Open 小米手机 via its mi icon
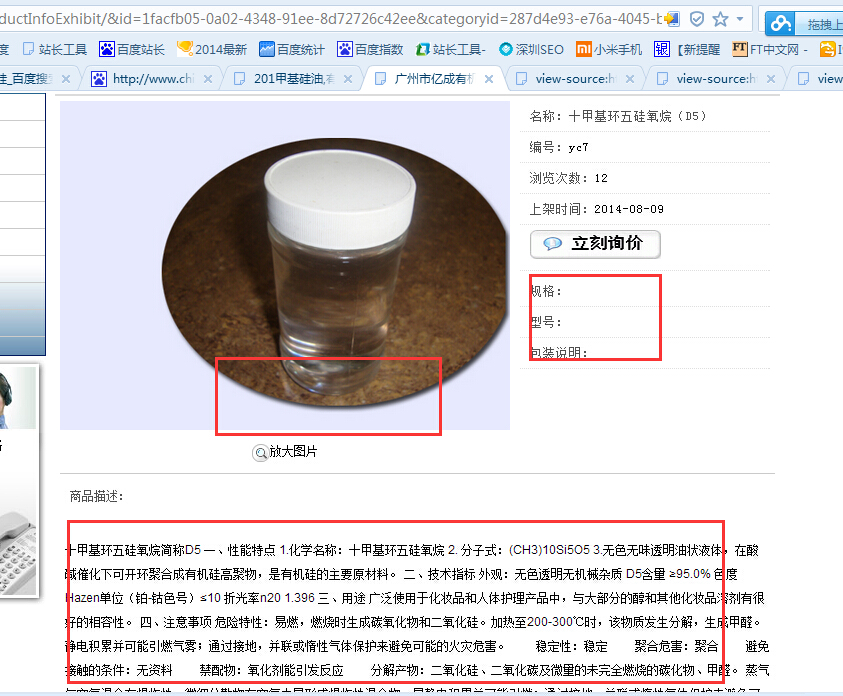Screen dimensions: 843x696 point(583,47)
